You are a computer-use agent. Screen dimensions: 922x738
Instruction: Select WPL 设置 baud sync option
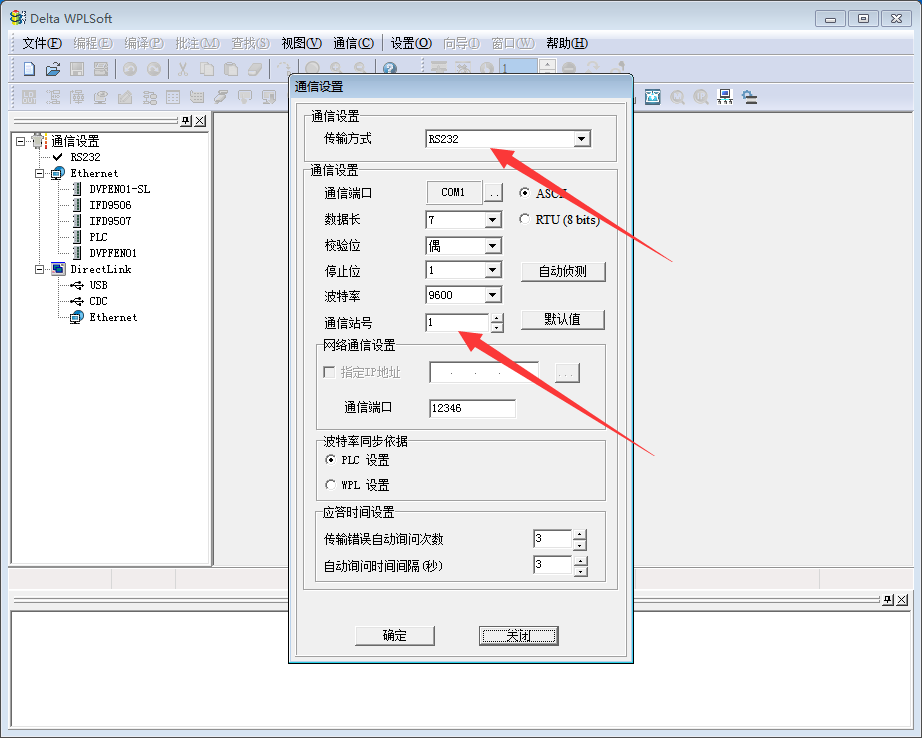point(330,485)
